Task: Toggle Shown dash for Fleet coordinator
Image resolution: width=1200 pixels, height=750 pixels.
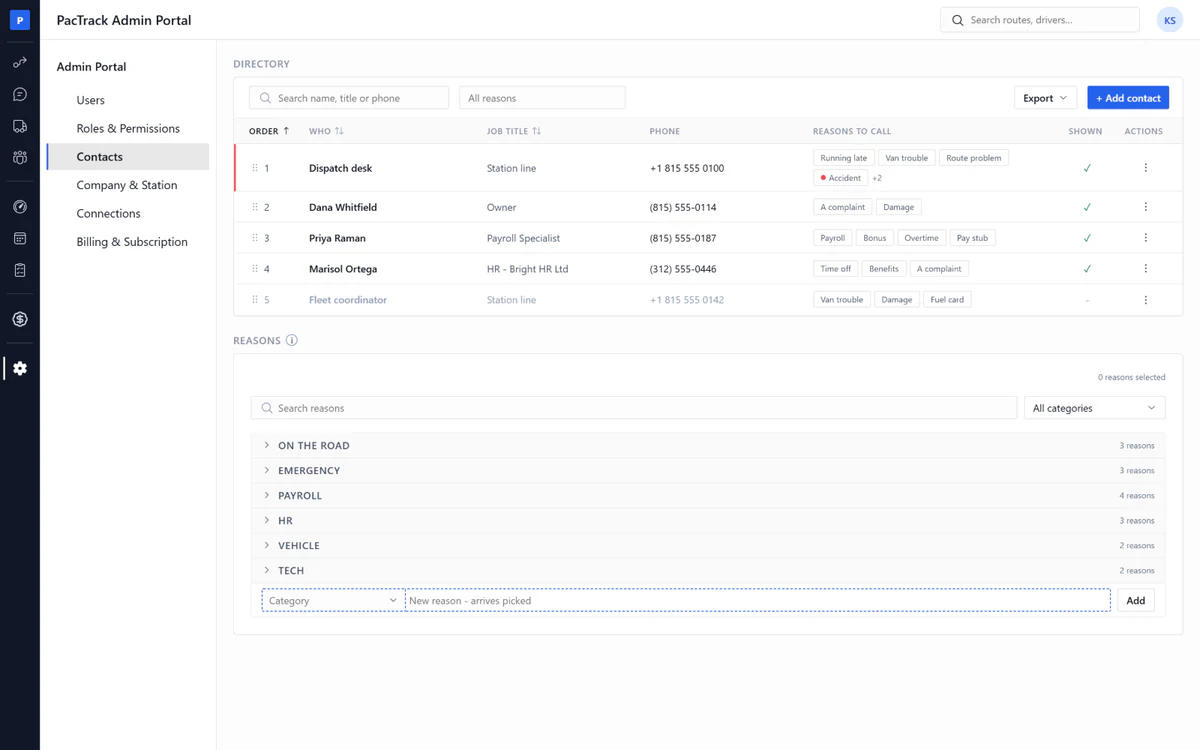Action: pyautogui.click(x=1087, y=300)
